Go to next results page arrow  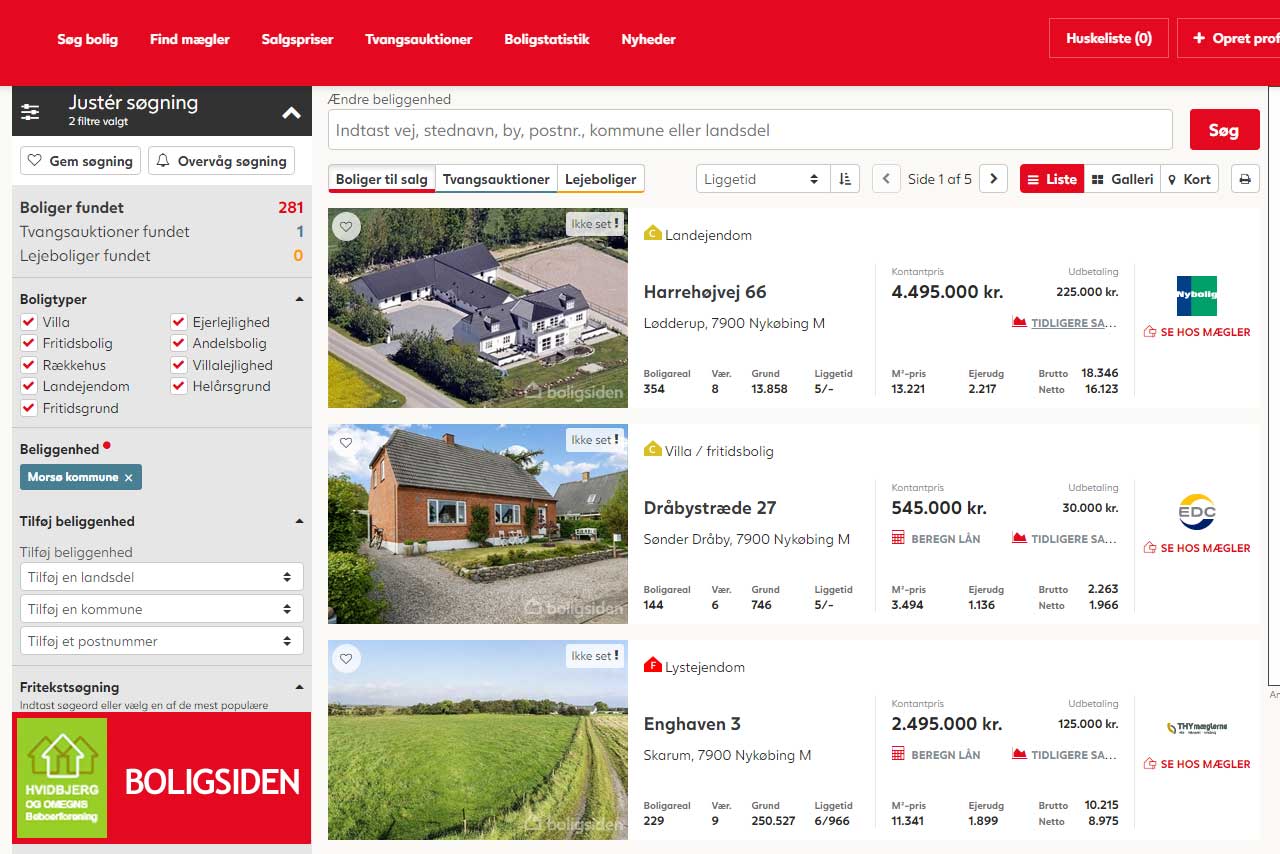[x=993, y=179]
